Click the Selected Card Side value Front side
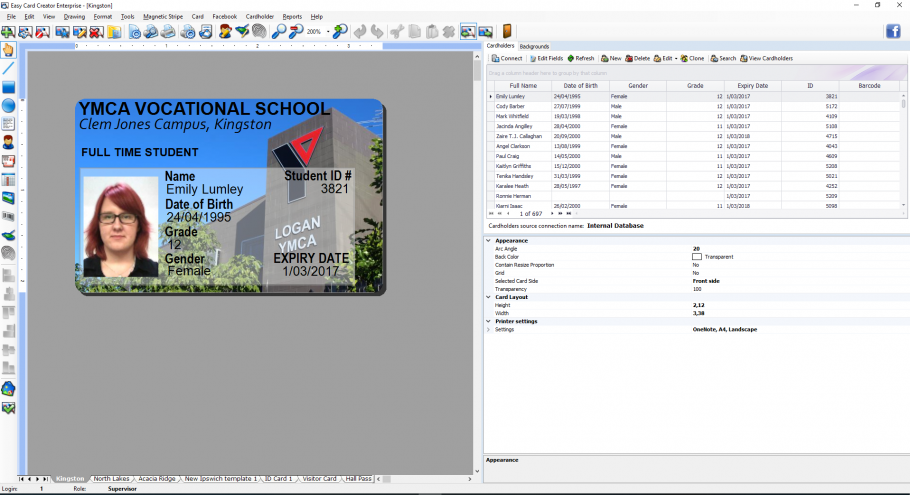Screen dimensions: 910x495 pos(706,281)
